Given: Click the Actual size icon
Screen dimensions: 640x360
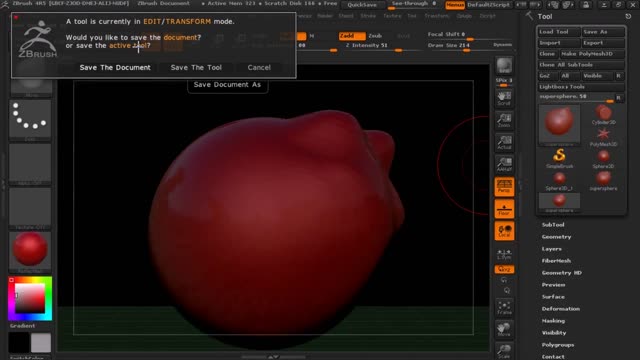Looking at the screenshot, I should [504, 142].
